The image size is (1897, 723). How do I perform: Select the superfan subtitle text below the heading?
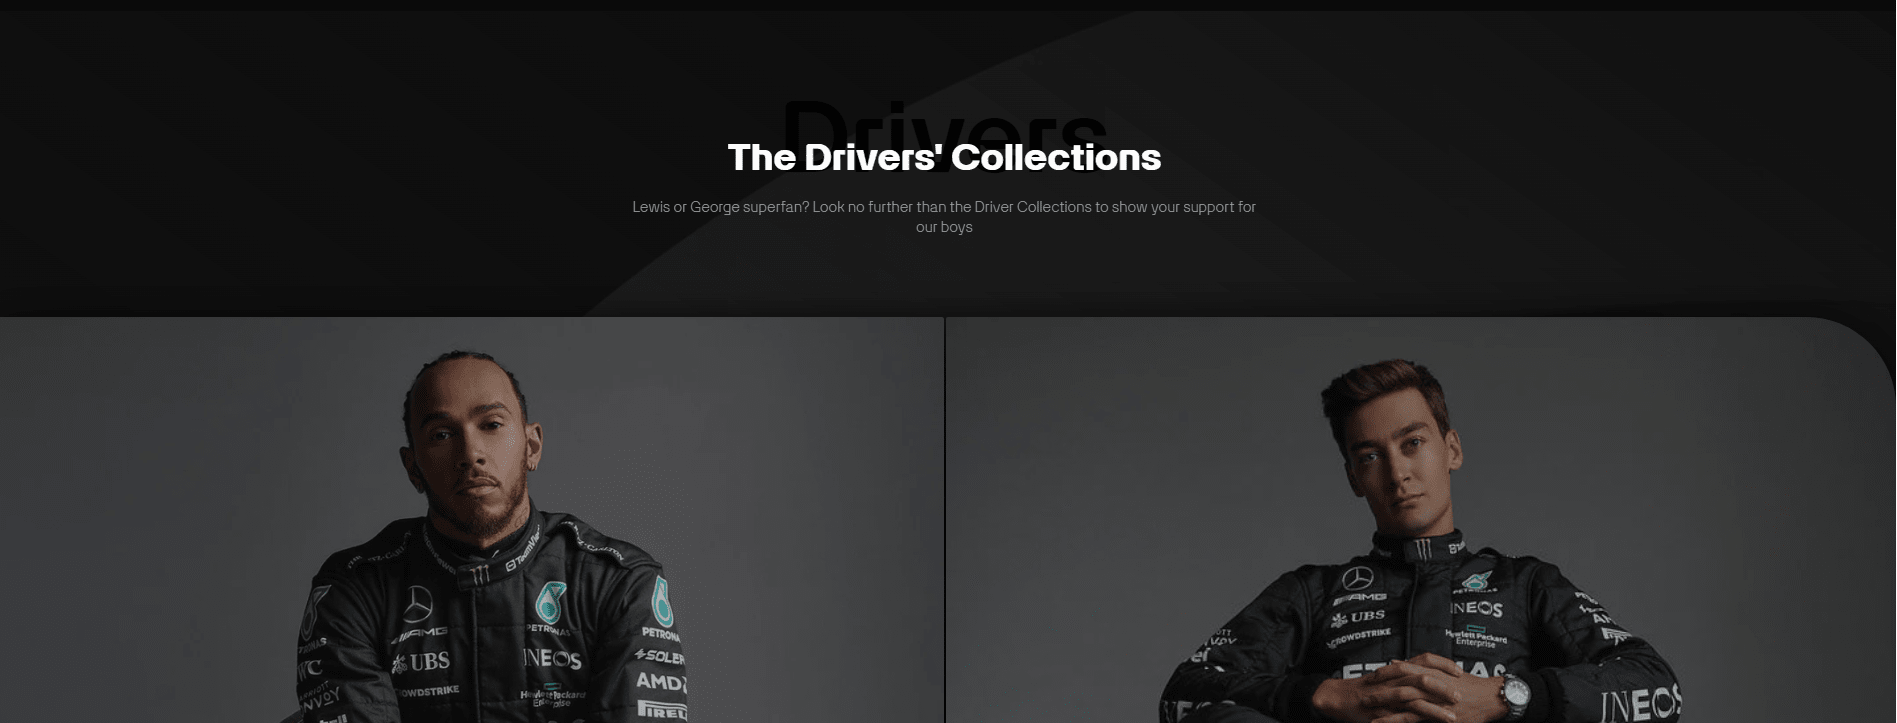click(x=944, y=217)
